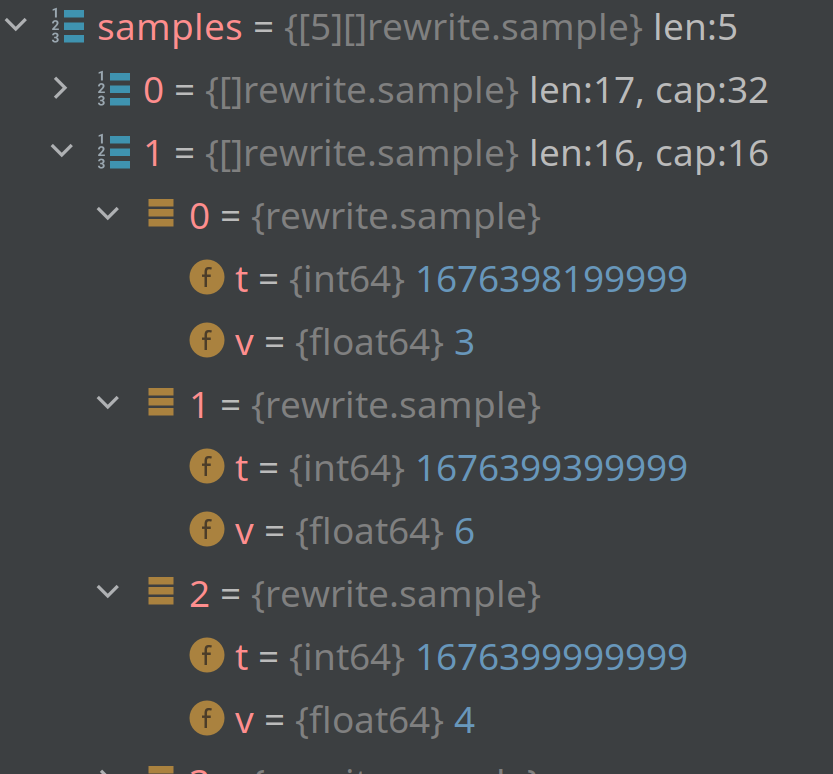Screen dimensions: 833x774
Task: Select the {[]rewrite.sample} type on the len:17 row
Action: [362, 91]
